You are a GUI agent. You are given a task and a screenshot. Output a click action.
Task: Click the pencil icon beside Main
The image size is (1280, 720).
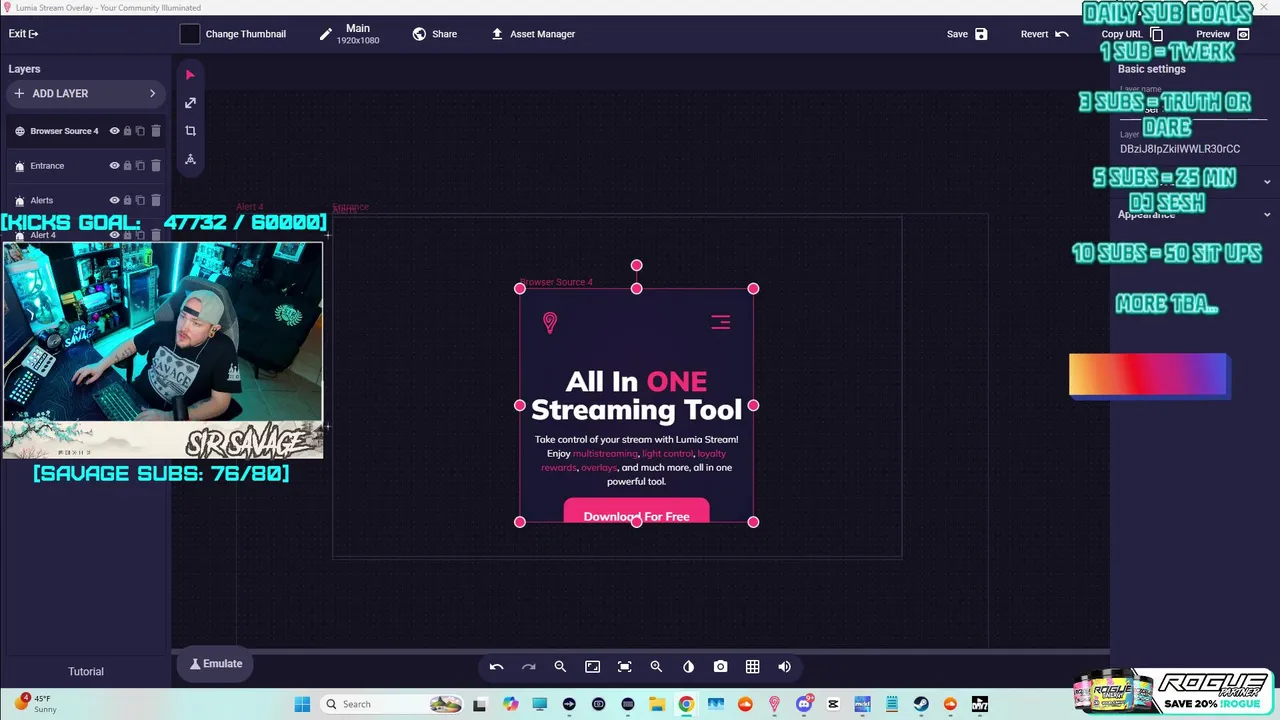[x=325, y=34]
